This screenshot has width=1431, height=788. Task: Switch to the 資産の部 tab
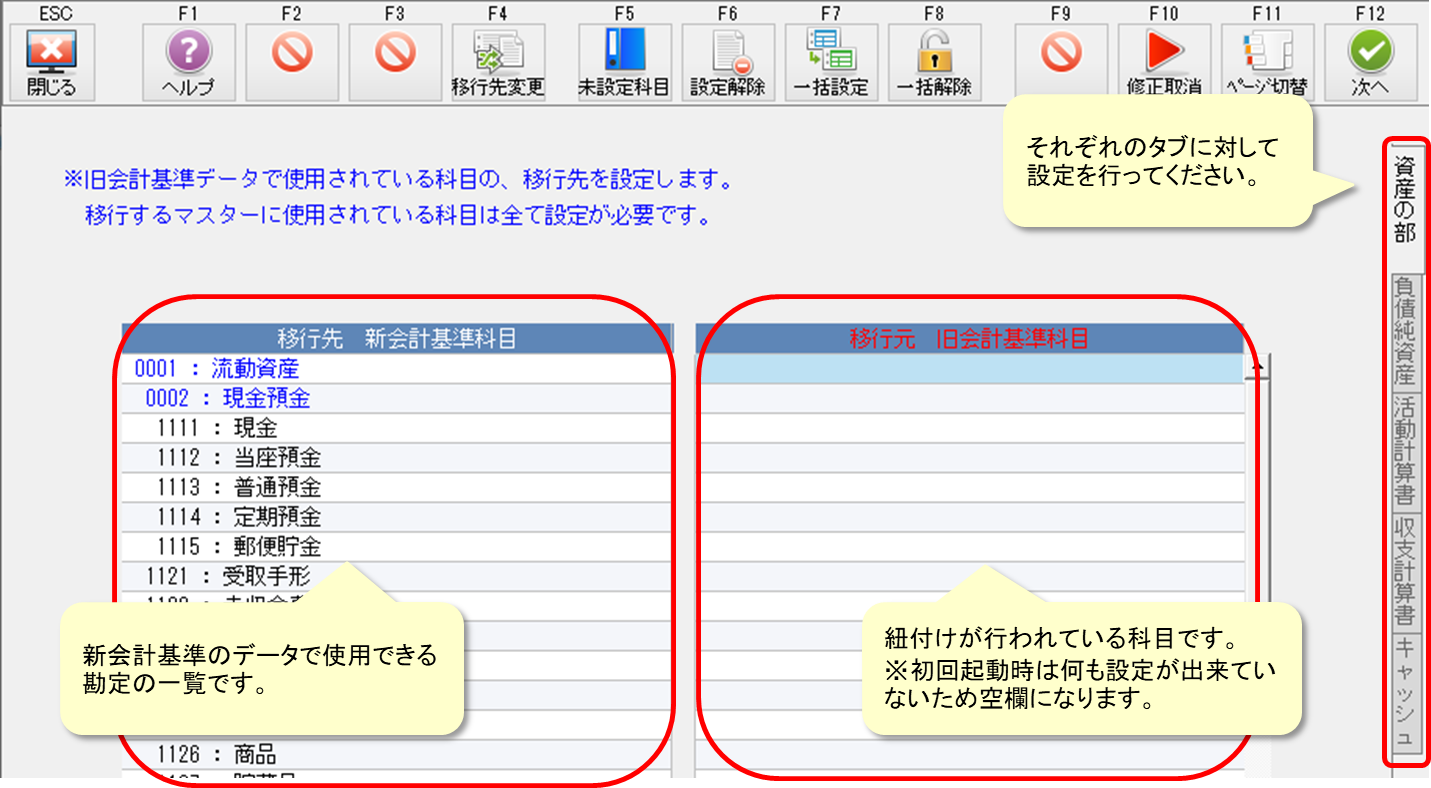coord(1405,200)
